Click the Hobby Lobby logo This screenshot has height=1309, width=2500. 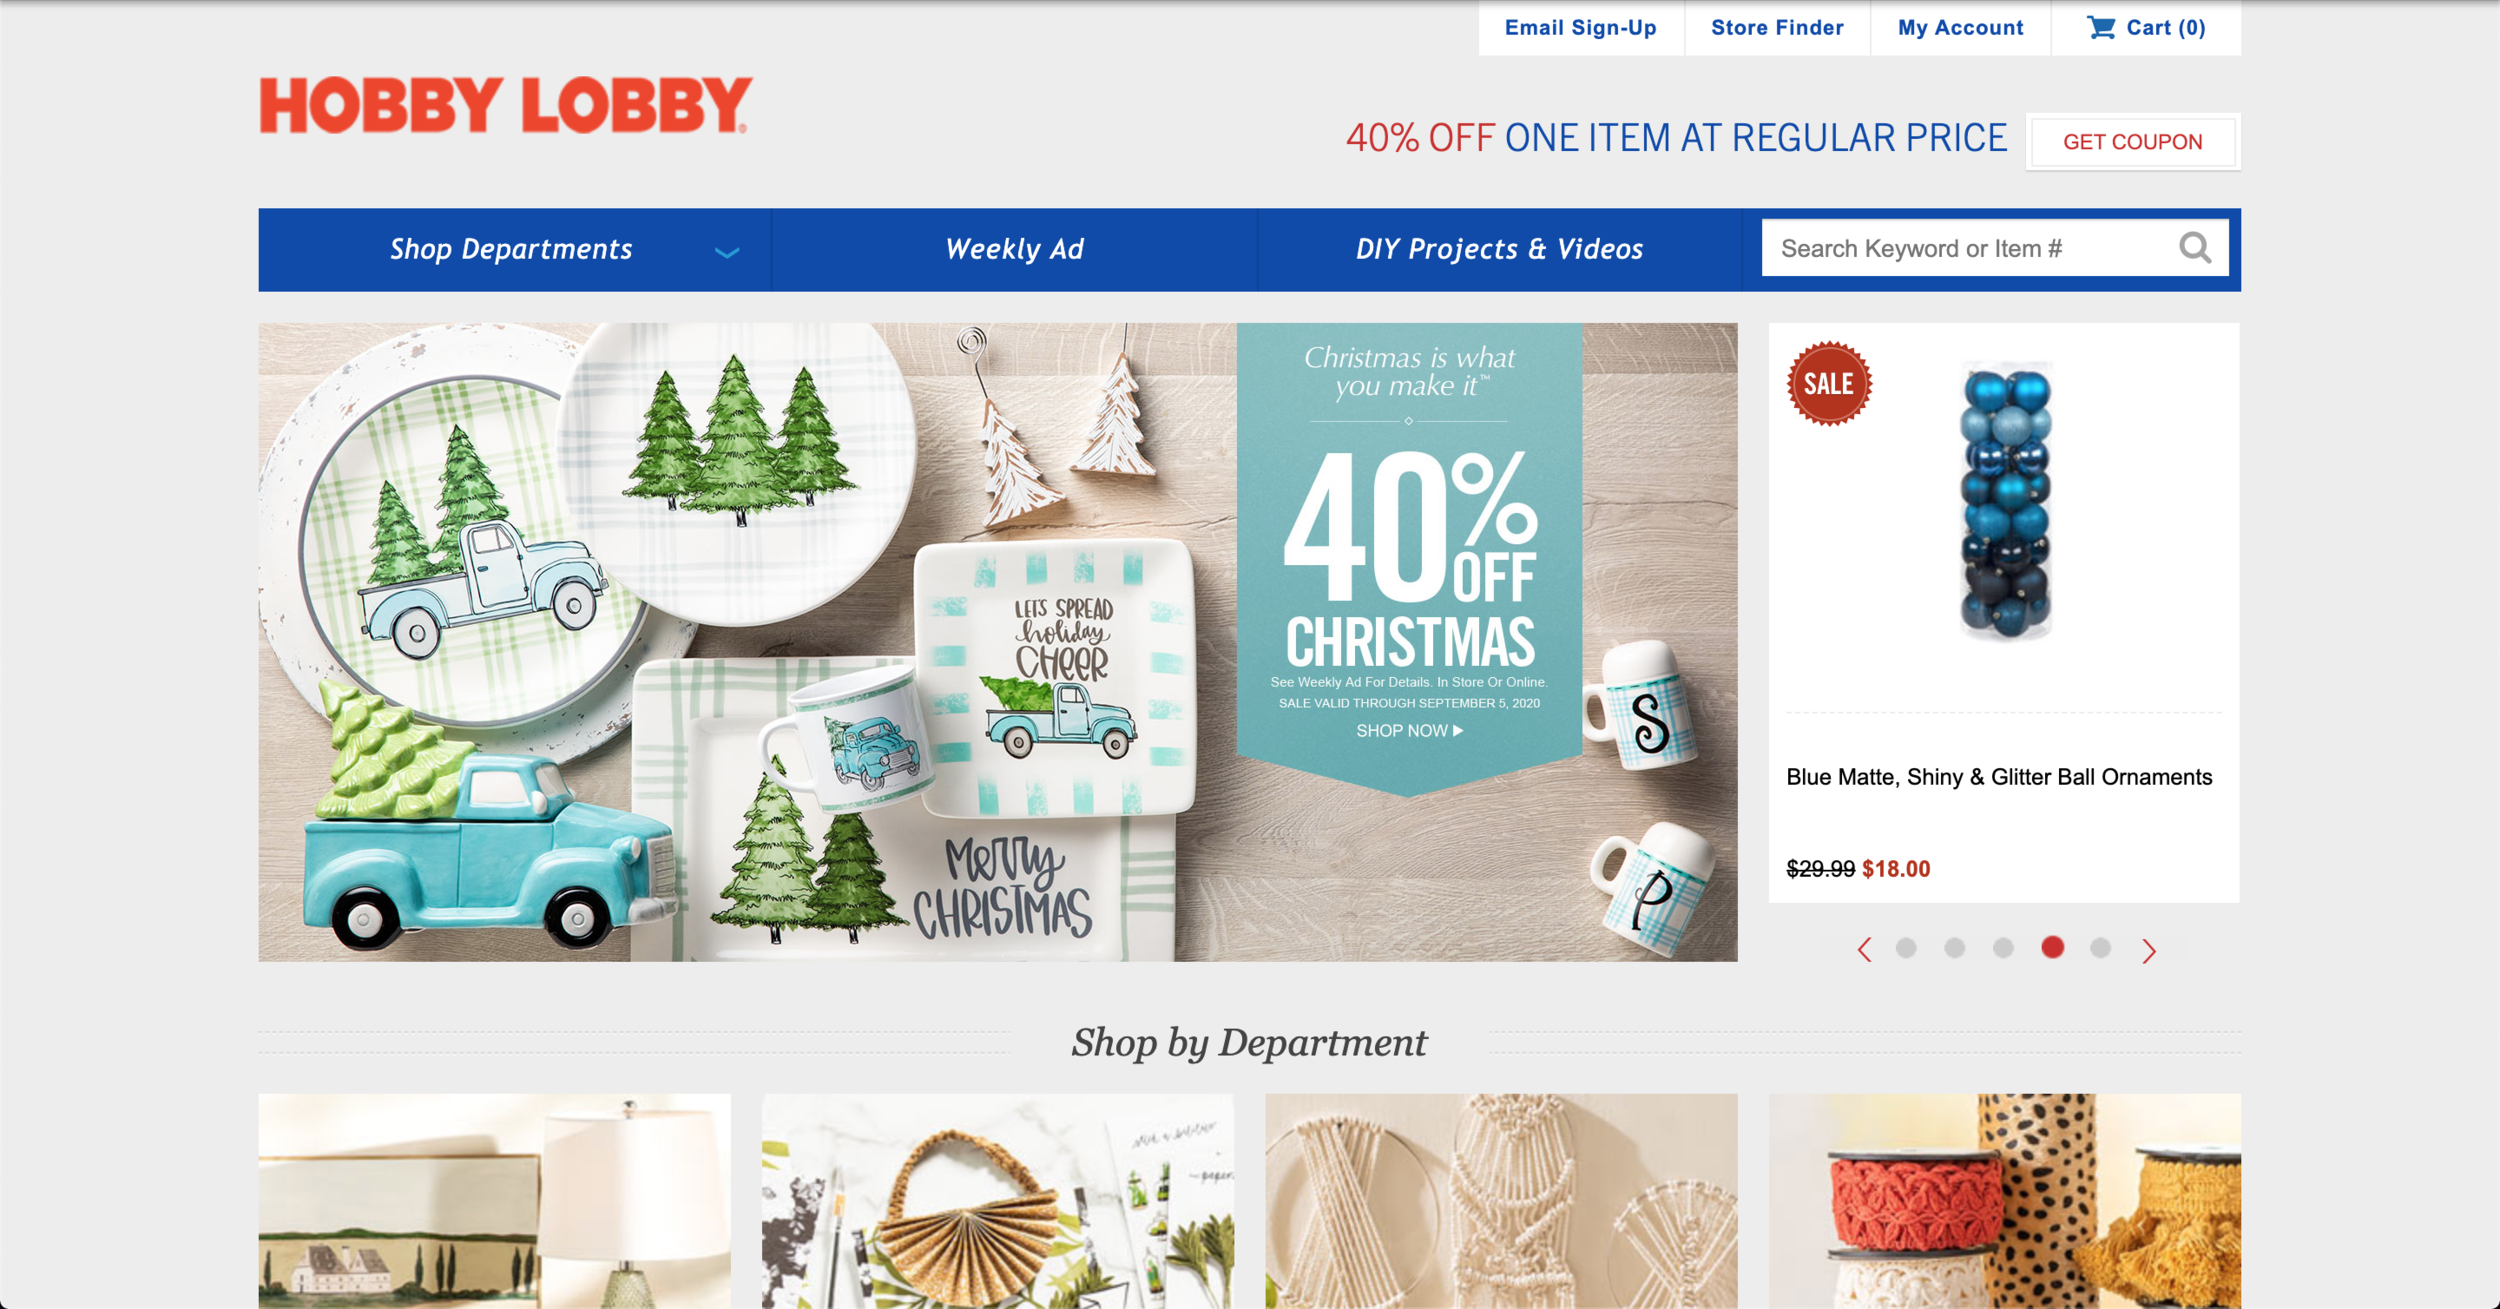[505, 105]
